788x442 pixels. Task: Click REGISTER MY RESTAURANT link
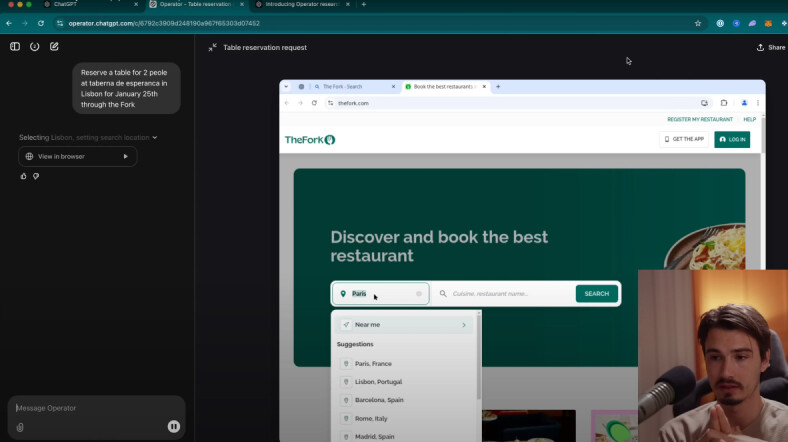[x=700, y=120]
